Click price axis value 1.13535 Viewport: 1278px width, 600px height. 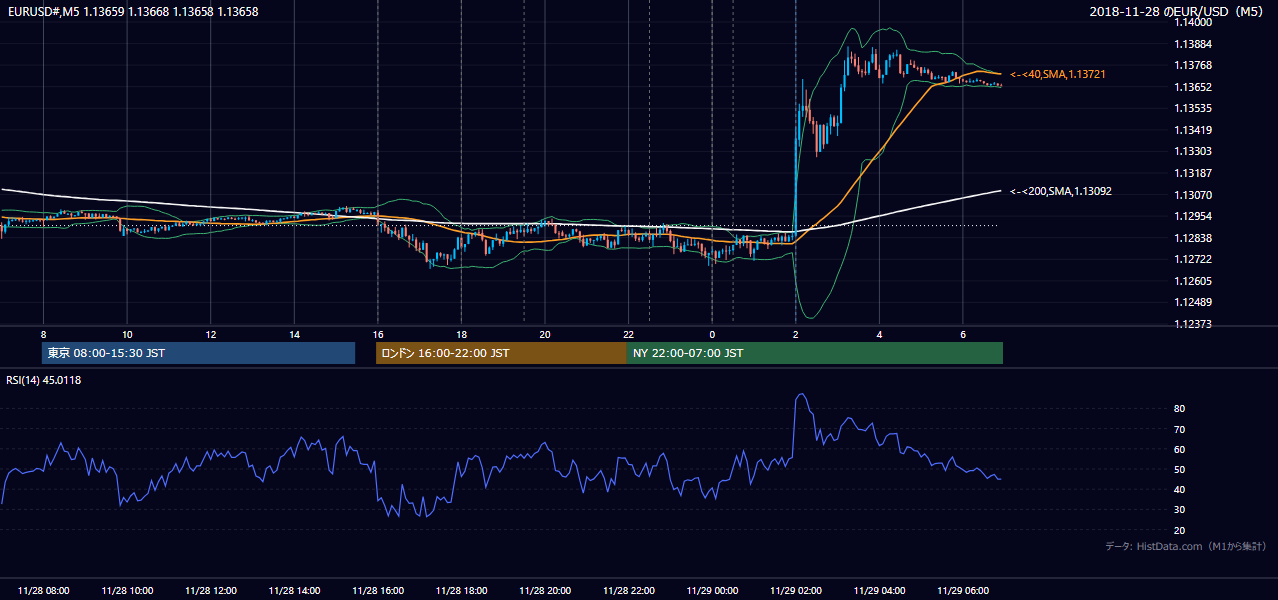[x=1193, y=108]
